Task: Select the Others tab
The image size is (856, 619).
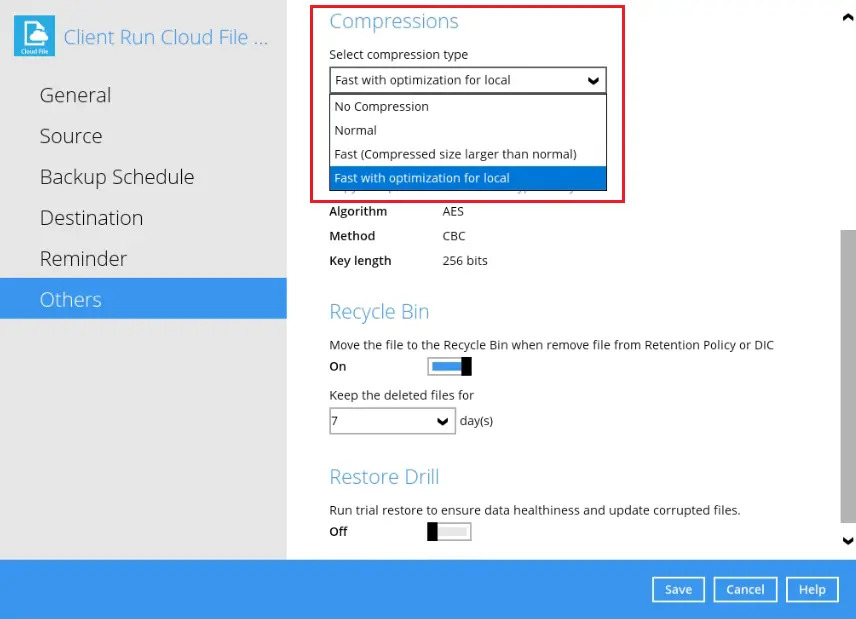Action: (71, 300)
